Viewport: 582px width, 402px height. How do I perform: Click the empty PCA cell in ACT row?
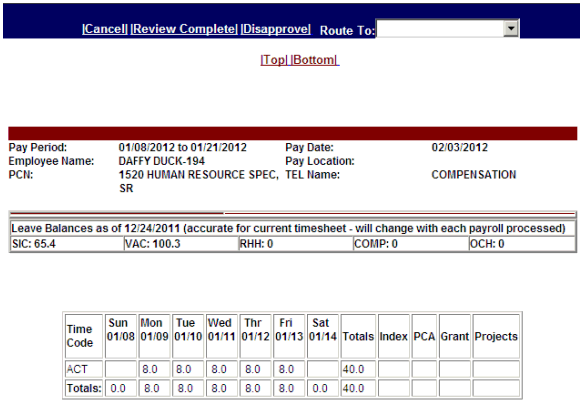(x=424, y=369)
